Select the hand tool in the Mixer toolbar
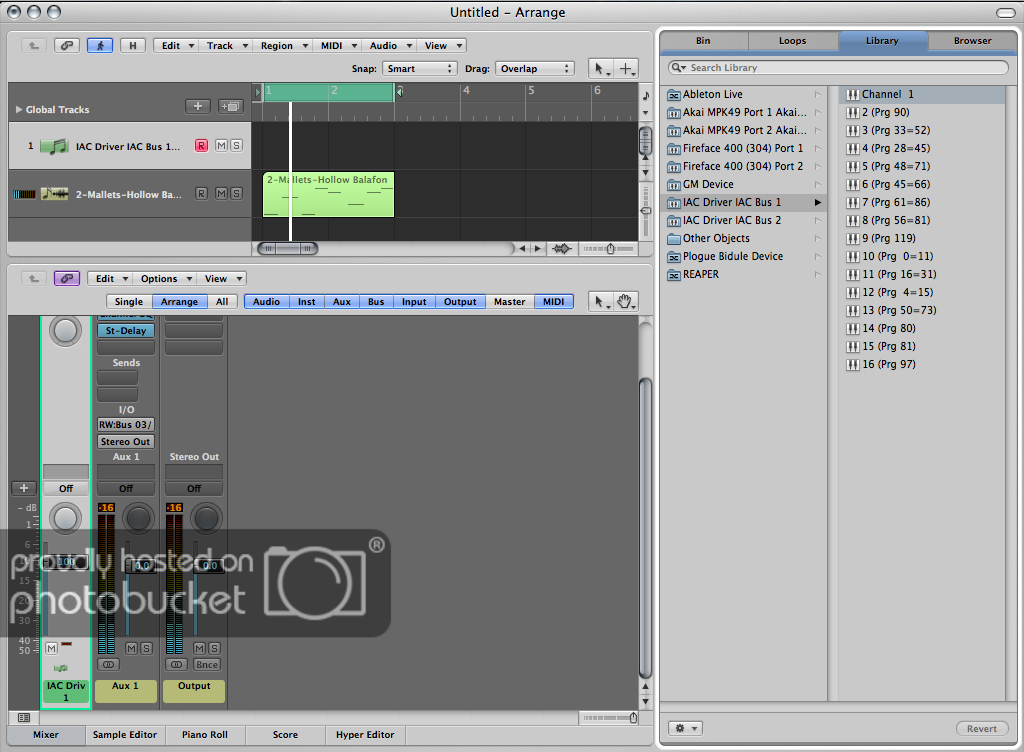This screenshot has height=752, width=1024. [625, 302]
